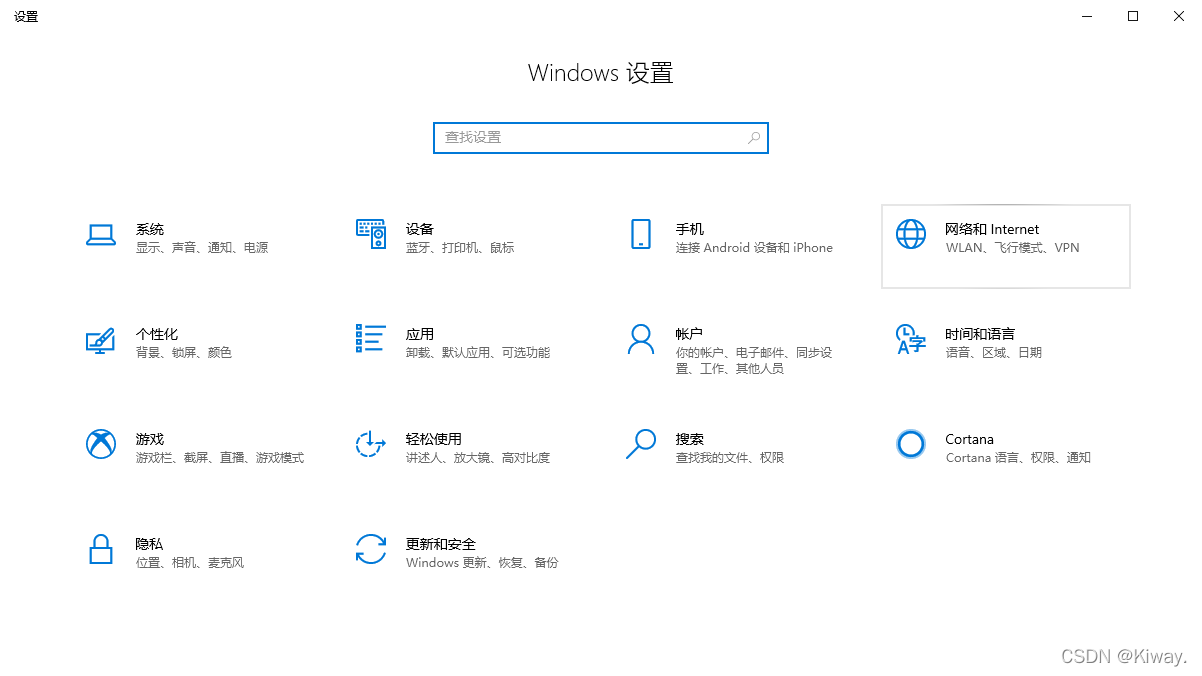The image size is (1202, 676).
Task: Select the 手机 heading
Action: (x=690, y=229)
